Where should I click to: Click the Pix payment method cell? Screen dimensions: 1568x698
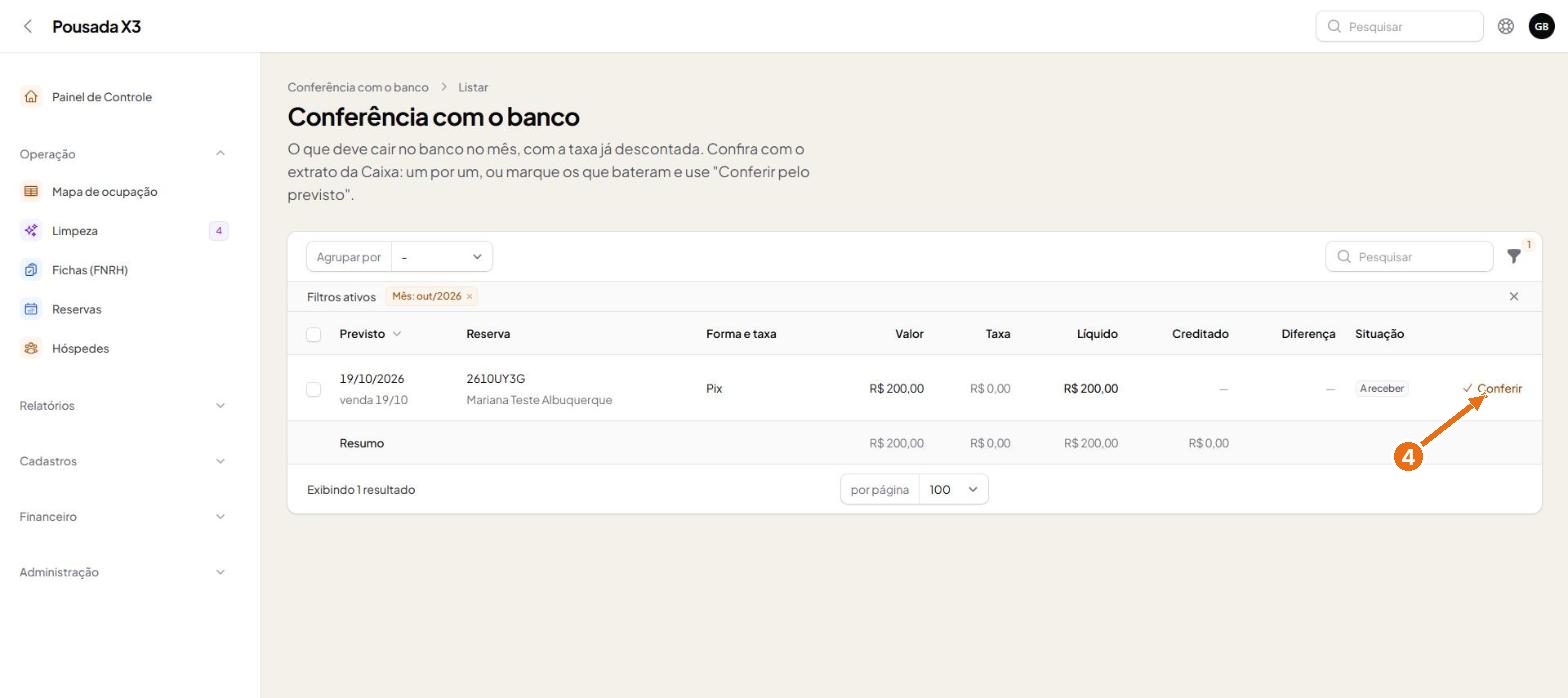pos(714,389)
